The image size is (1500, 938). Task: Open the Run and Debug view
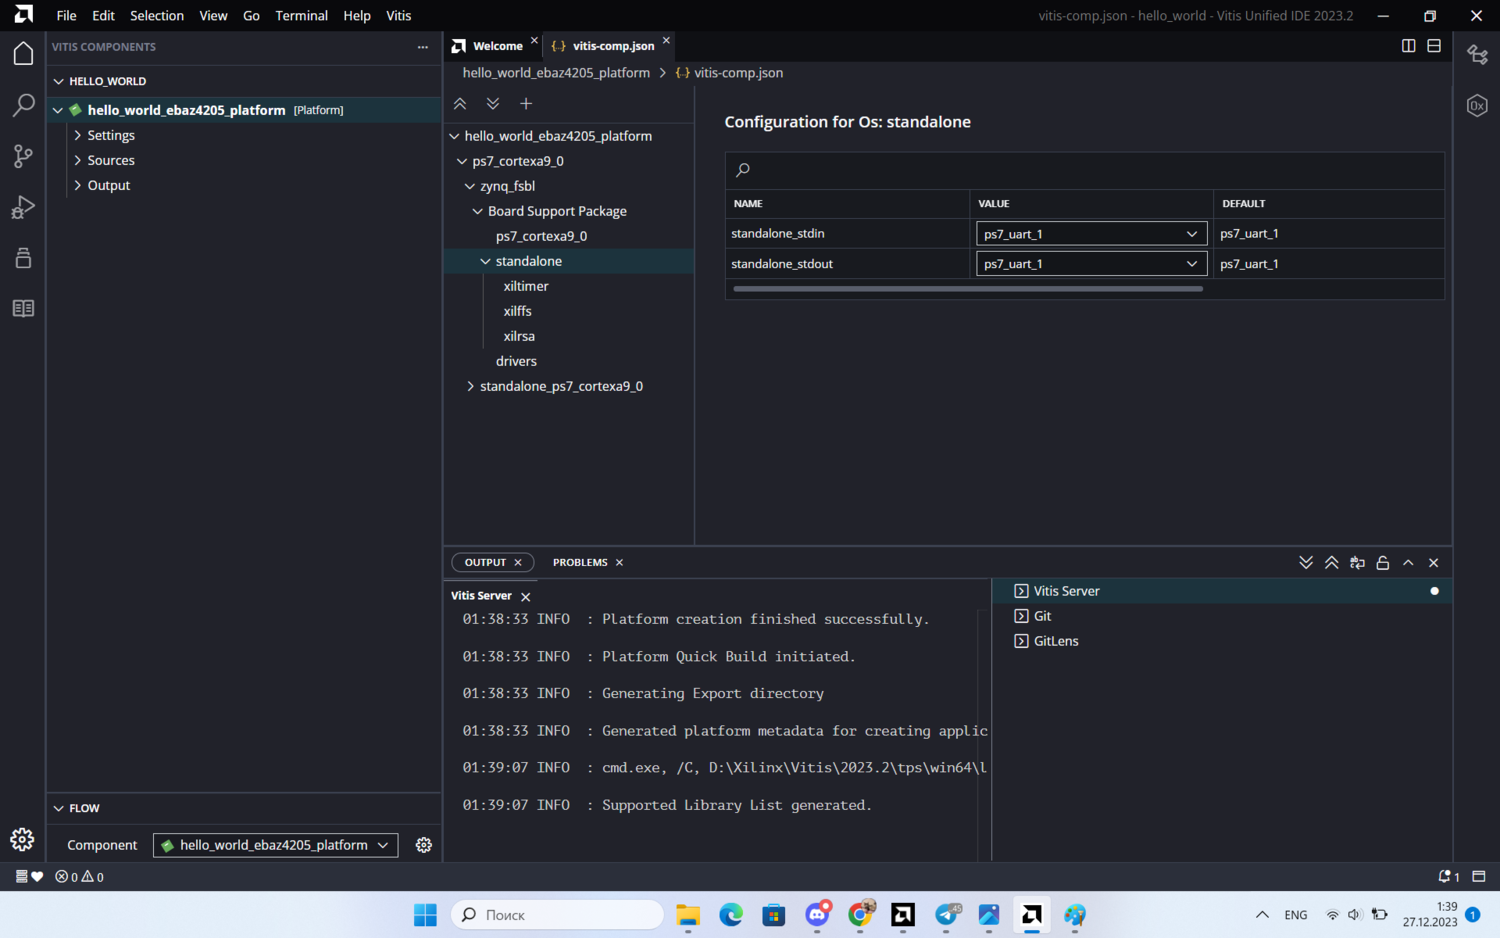(x=23, y=207)
